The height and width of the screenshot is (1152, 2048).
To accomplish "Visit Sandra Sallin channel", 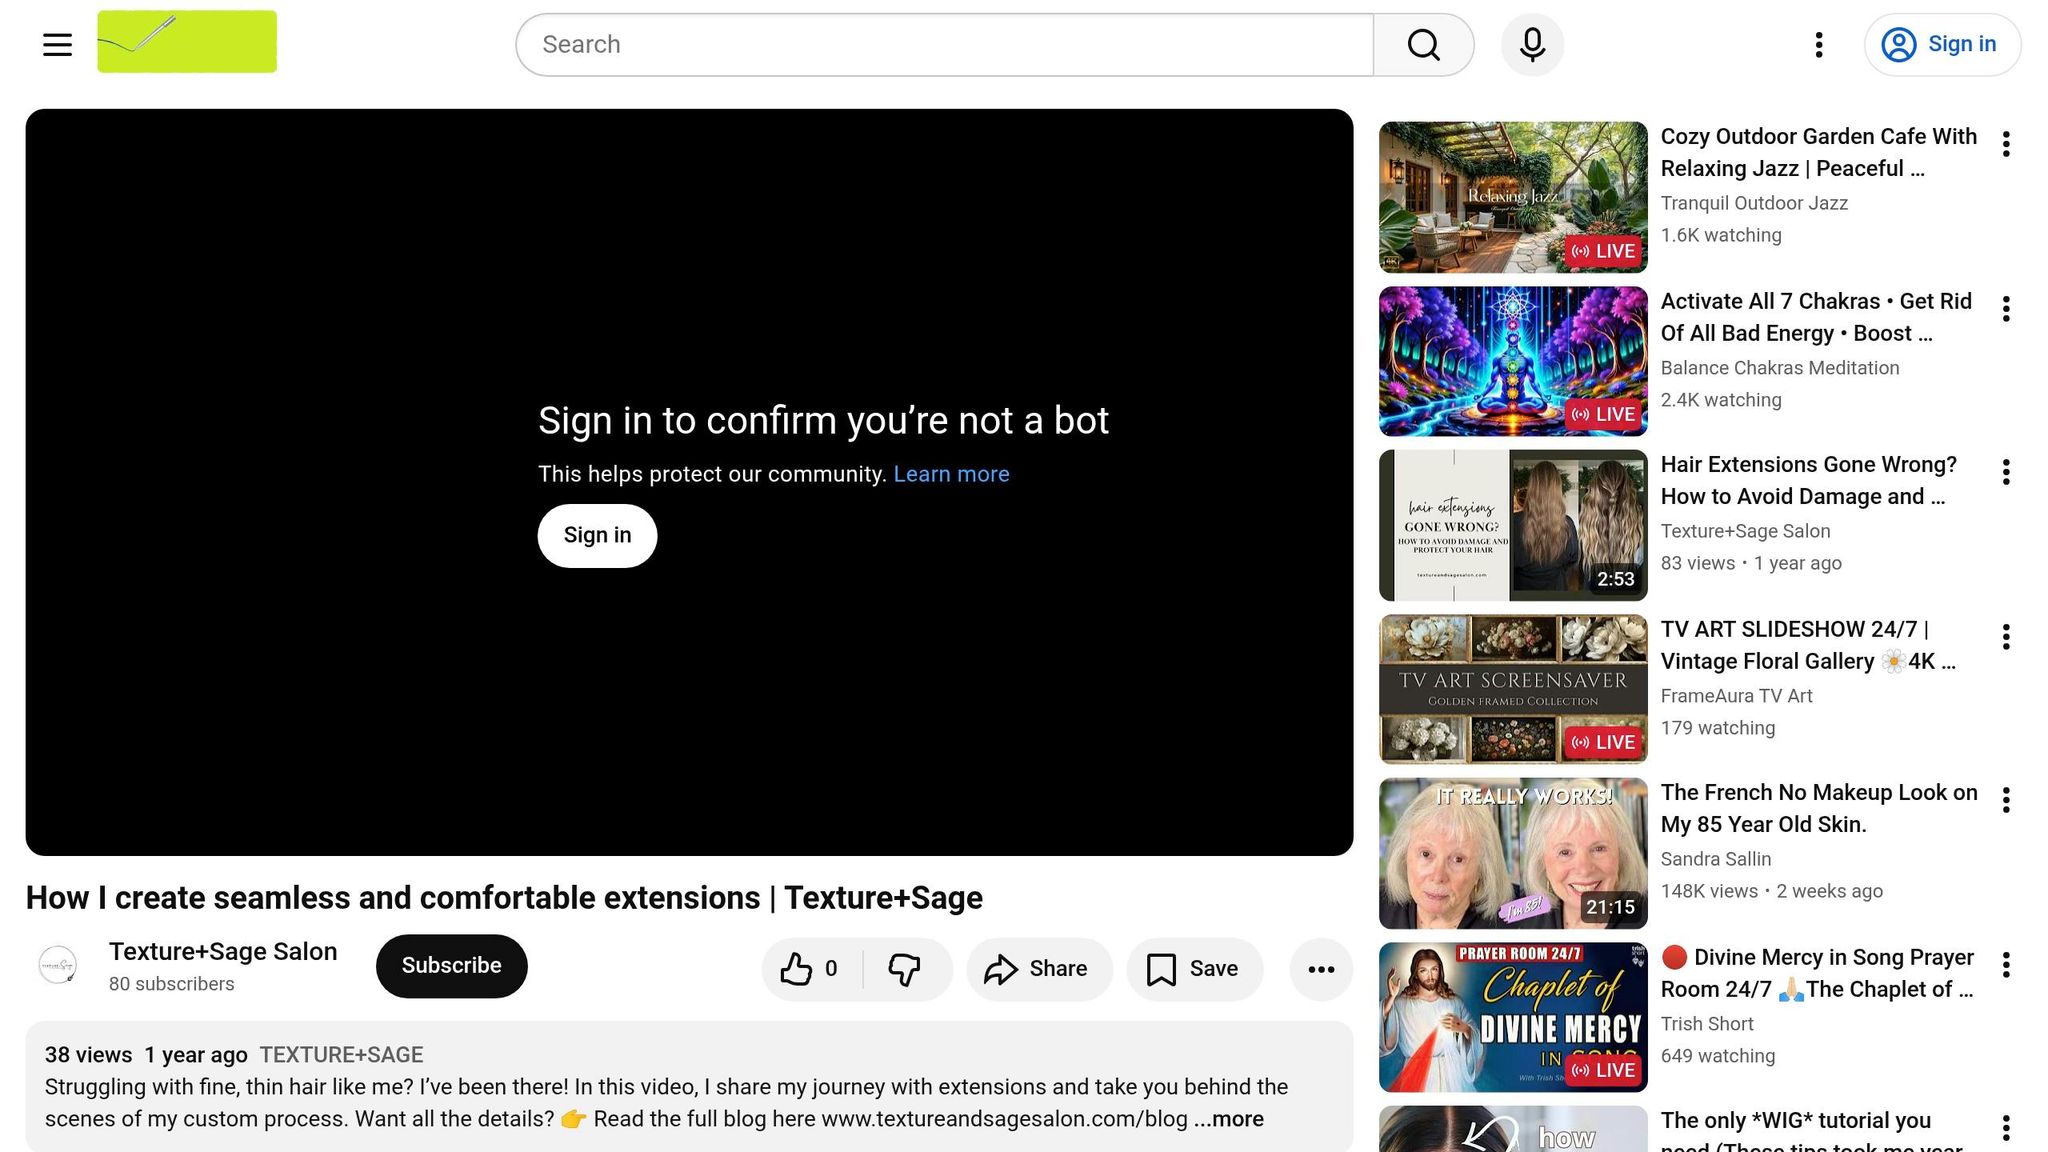I will pos(1716,859).
